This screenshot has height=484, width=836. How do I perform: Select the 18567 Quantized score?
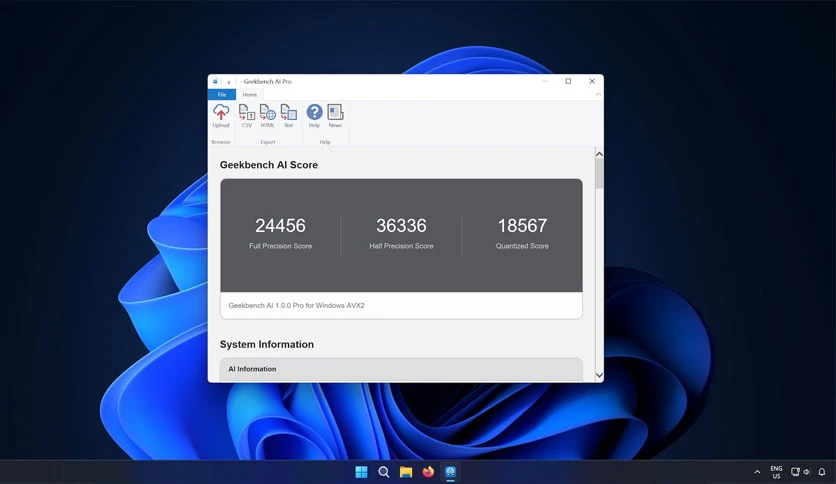point(522,225)
